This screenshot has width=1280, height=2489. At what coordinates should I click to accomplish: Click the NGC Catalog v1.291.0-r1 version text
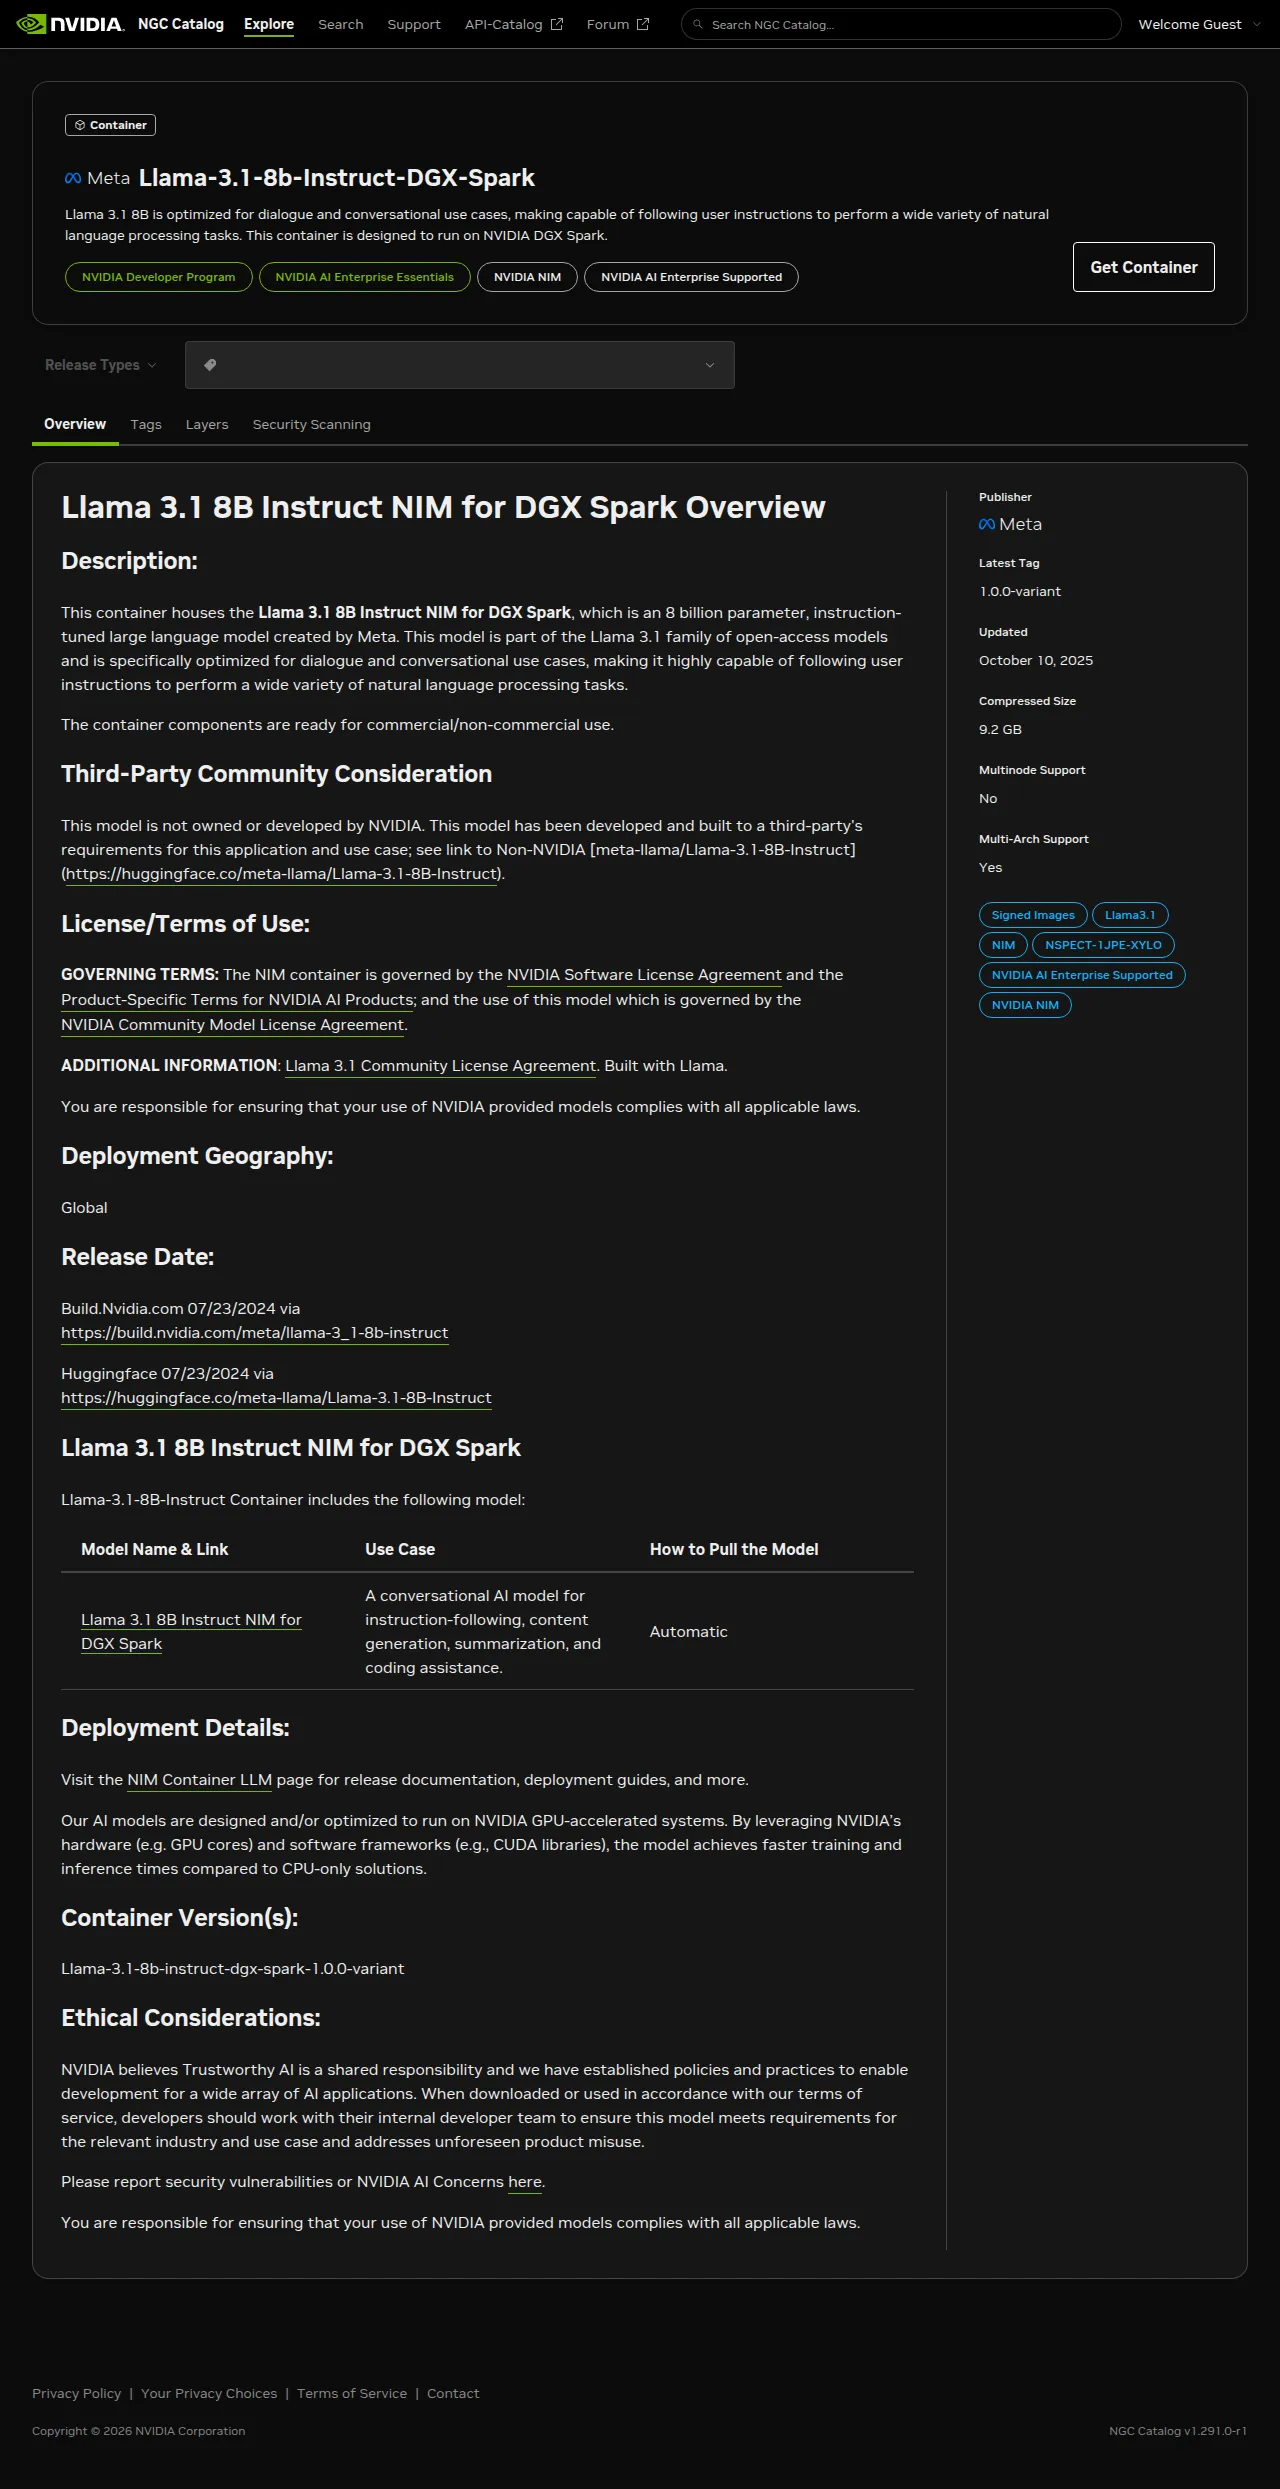1178,2431
